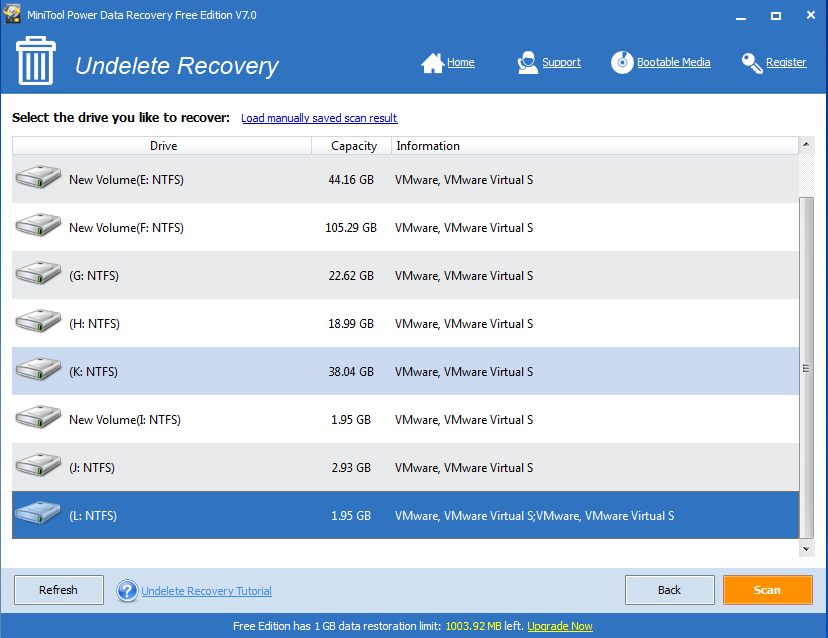Image resolution: width=828 pixels, height=638 pixels.
Task: Click the 38.04 GB capacity cell
Action: pyautogui.click(x=351, y=372)
